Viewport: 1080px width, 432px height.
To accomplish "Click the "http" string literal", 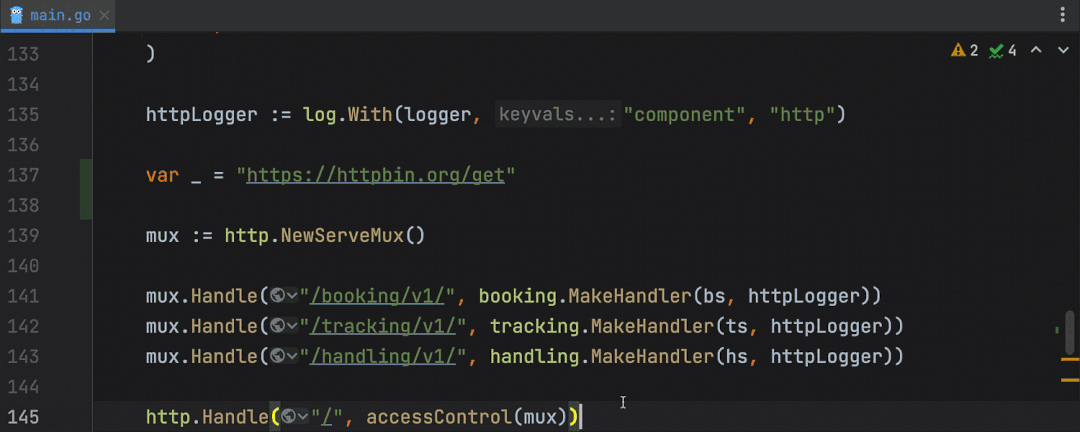I will click(x=802, y=114).
